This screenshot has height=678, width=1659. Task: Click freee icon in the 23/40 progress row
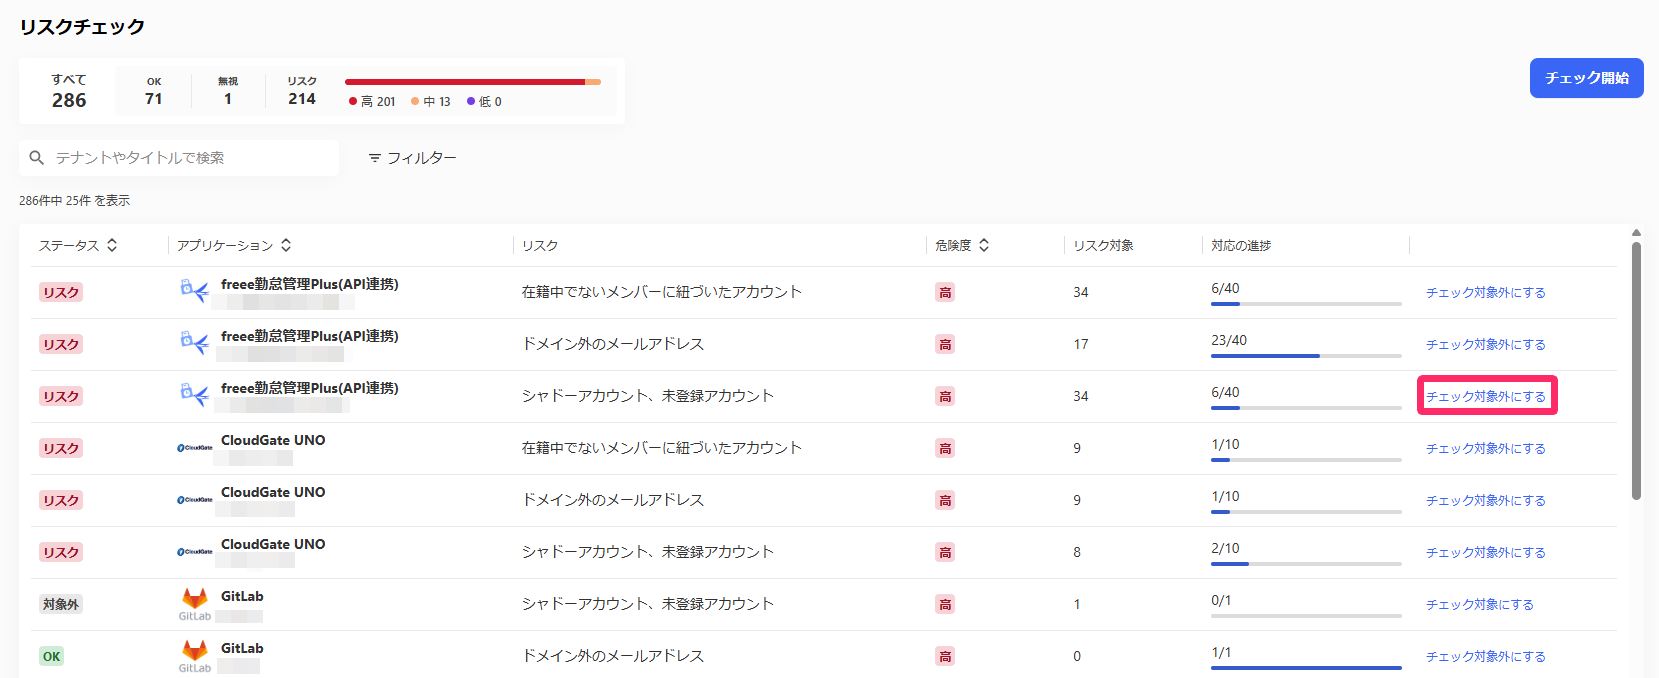tap(194, 343)
